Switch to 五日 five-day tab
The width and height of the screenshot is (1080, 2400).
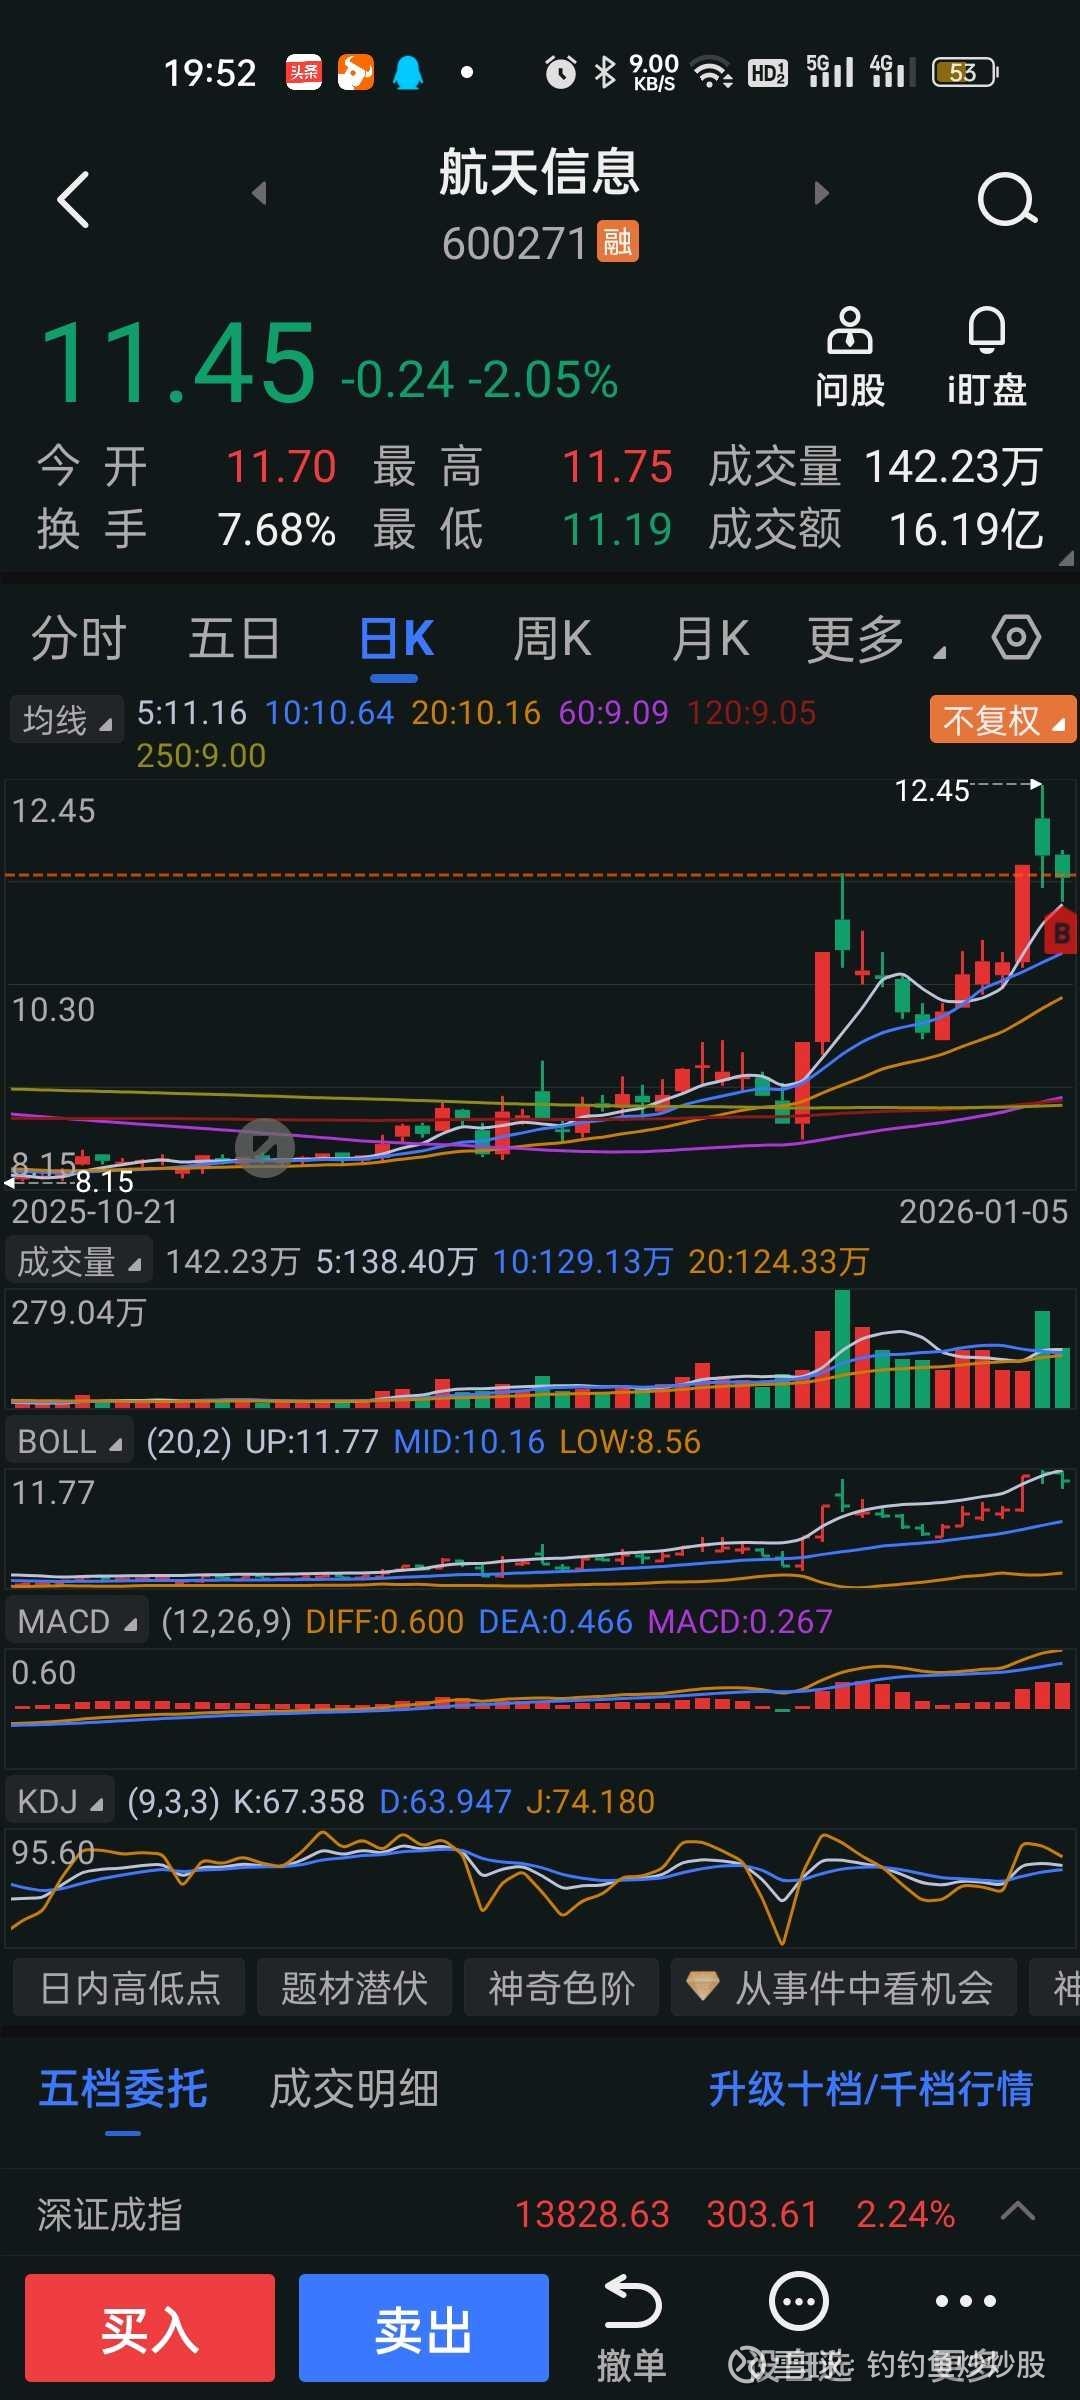point(234,639)
